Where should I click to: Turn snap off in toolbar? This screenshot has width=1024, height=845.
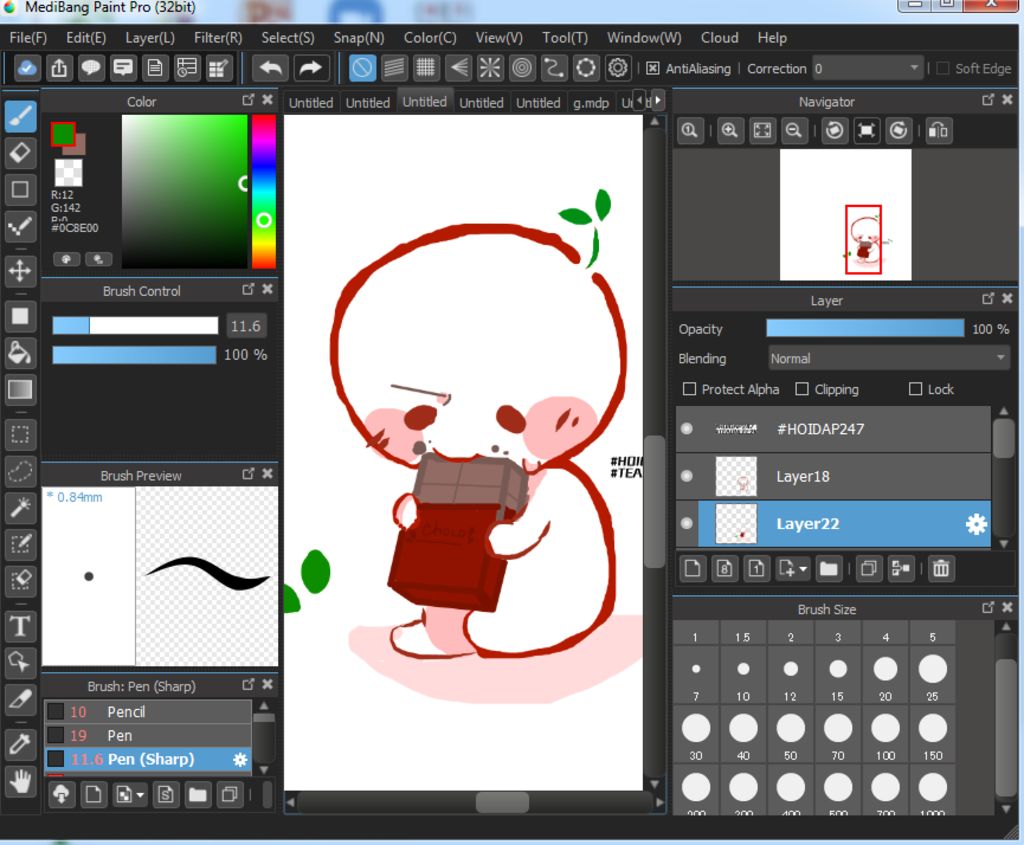pyautogui.click(x=362, y=68)
